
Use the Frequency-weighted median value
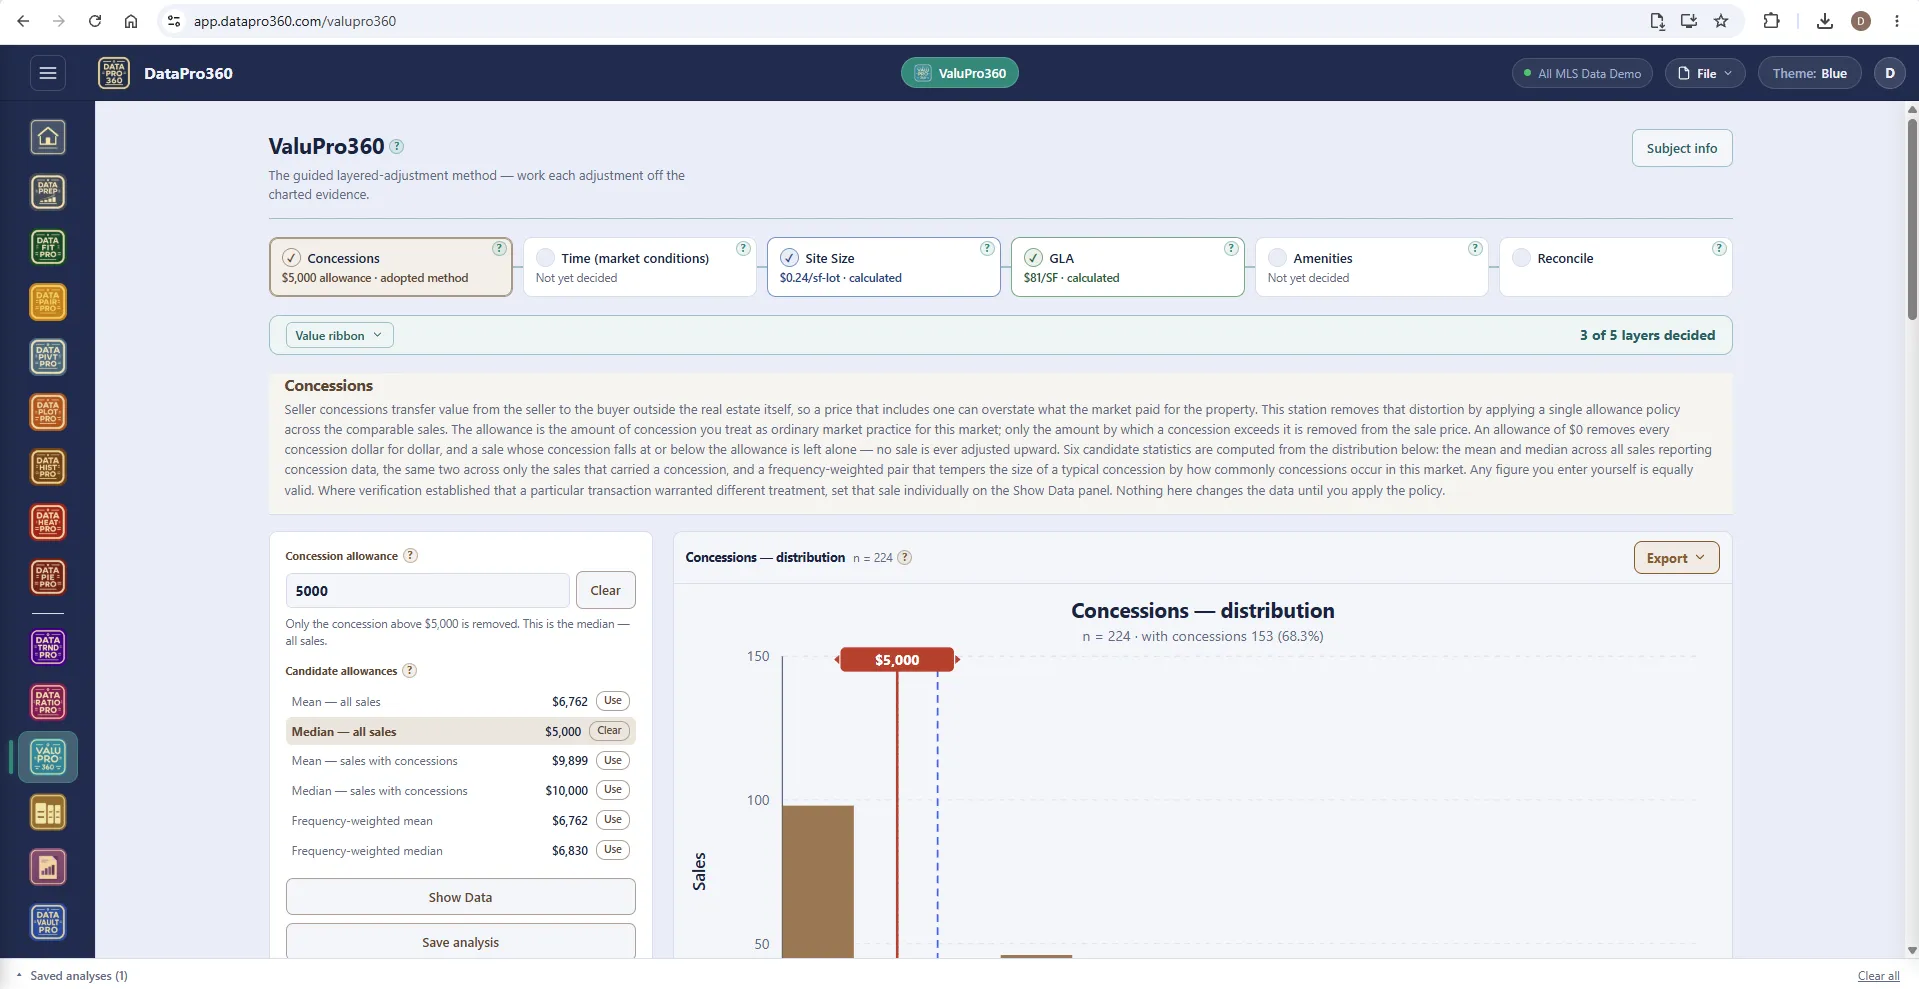coord(613,850)
